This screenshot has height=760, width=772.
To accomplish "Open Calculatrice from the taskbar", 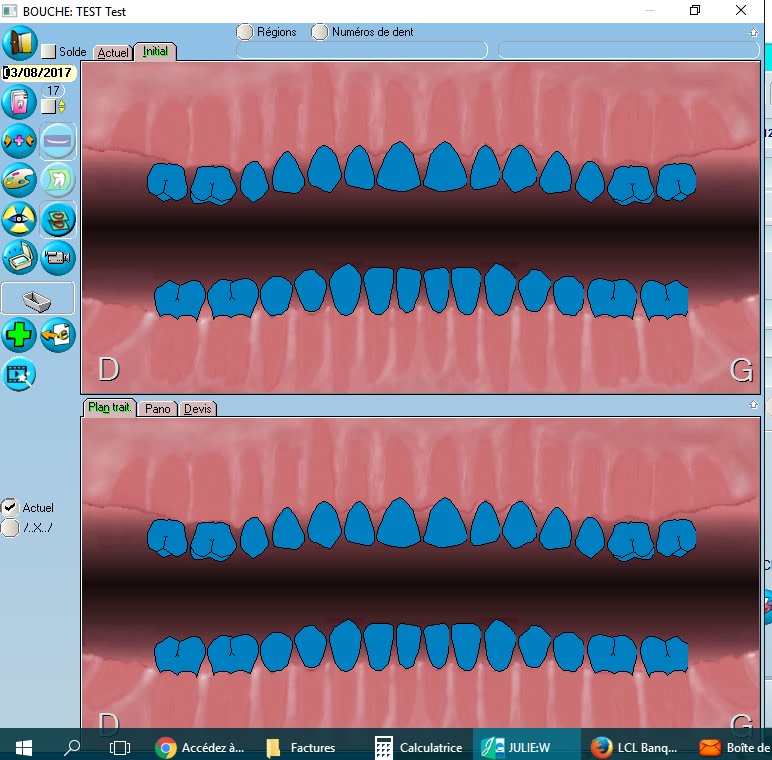I will point(418,747).
